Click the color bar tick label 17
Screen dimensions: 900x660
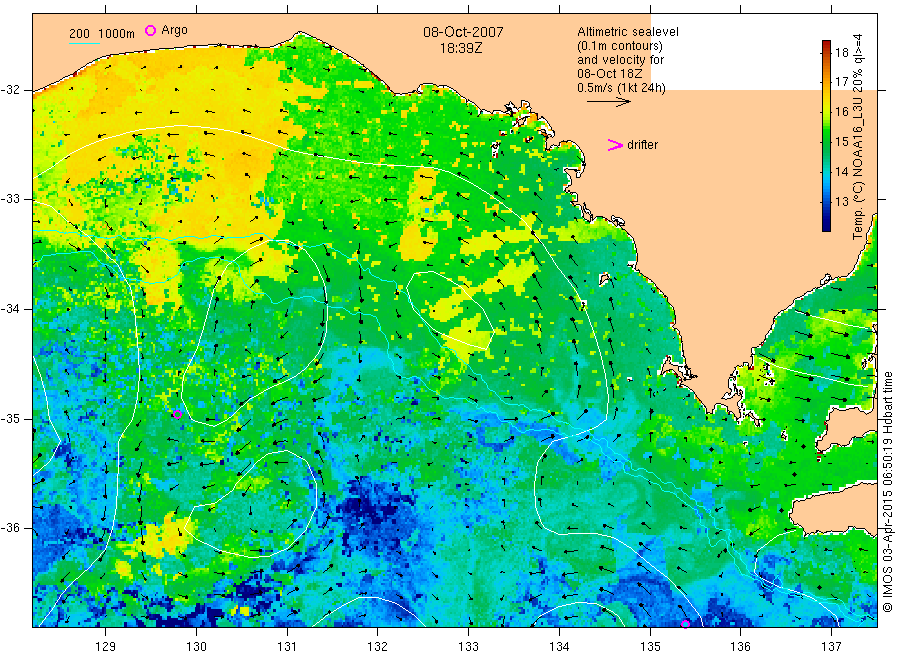[x=841, y=81]
